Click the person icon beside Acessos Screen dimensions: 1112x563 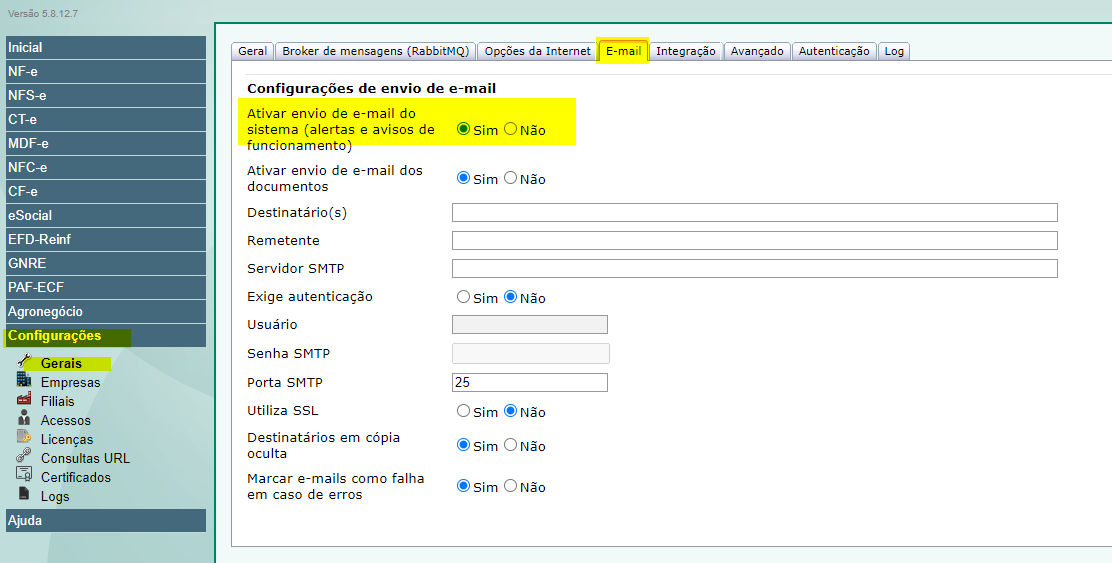24,418
